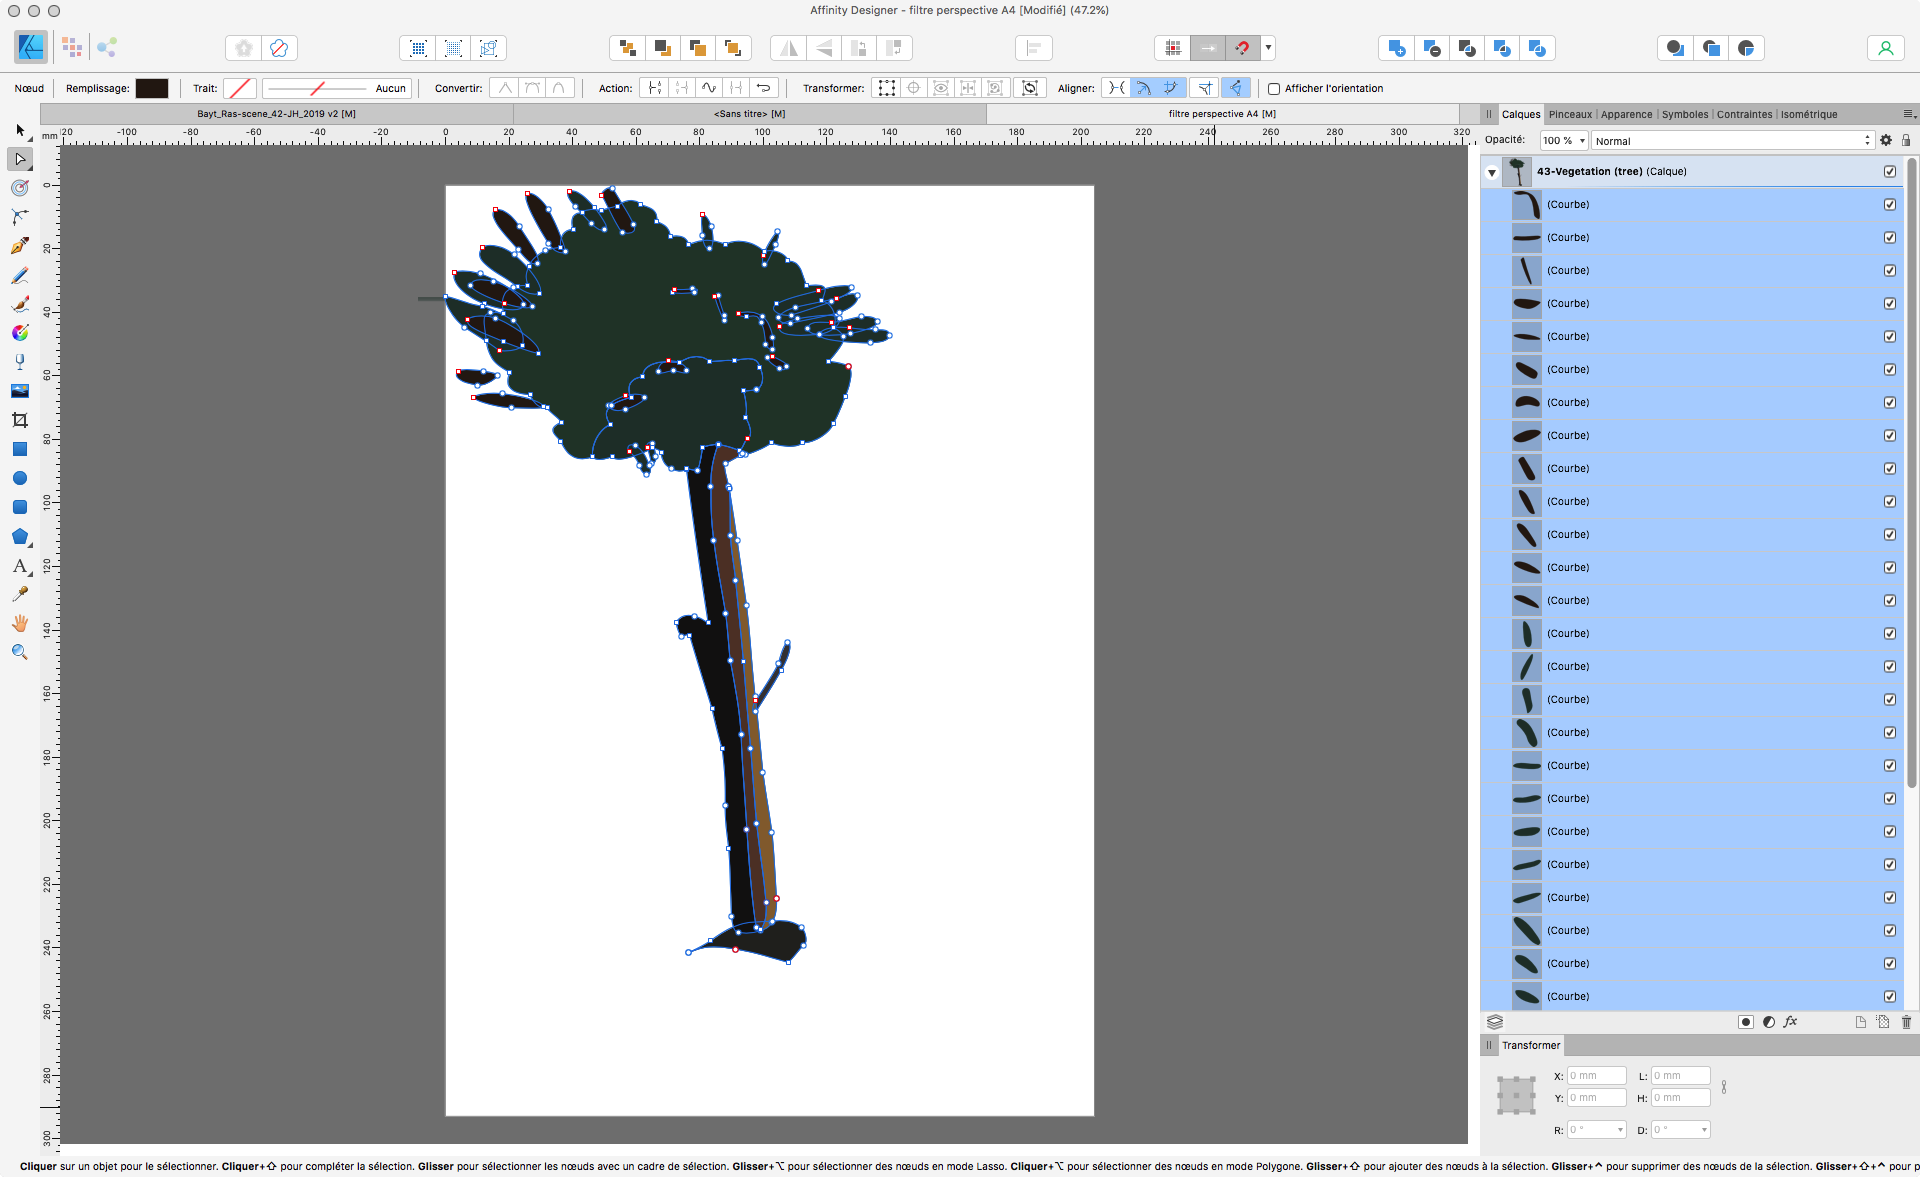Activate the Hand view tool

[x=20, y=623]
